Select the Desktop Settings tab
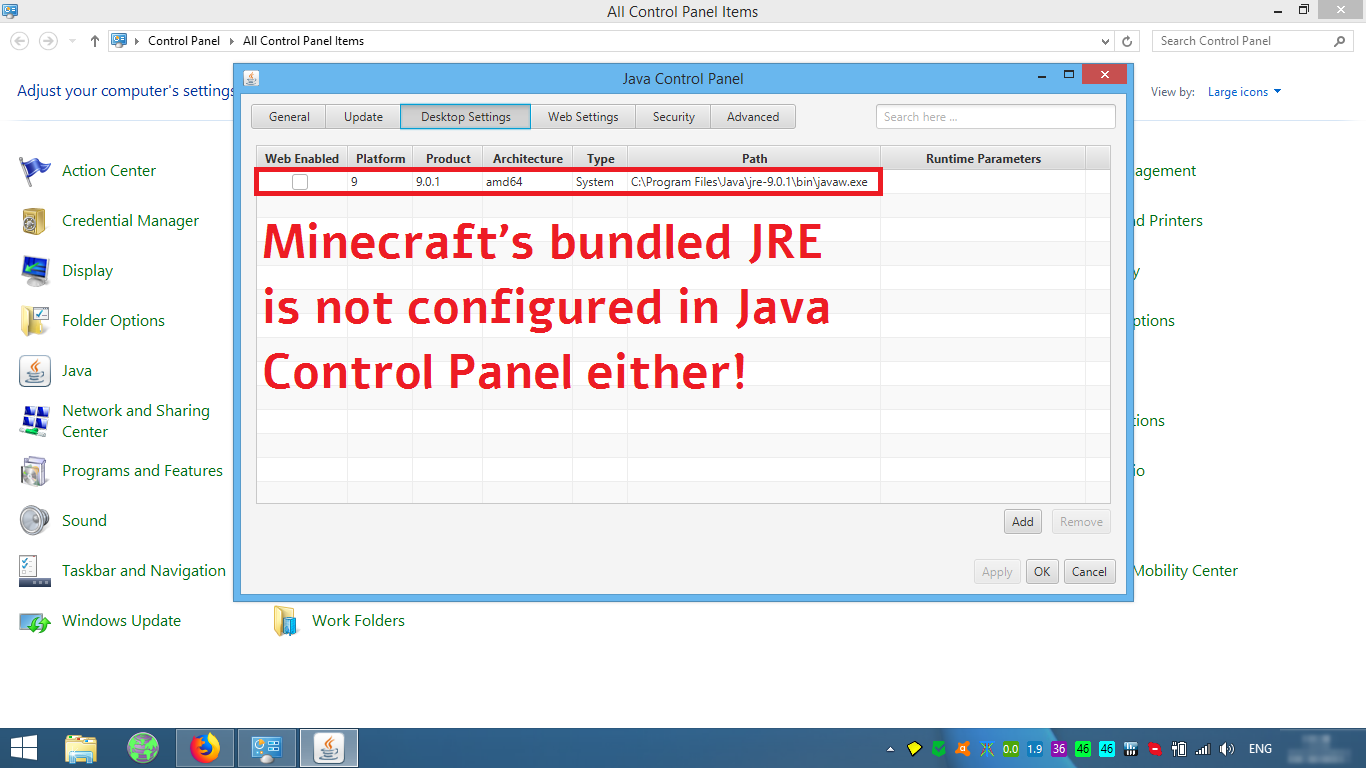1366x768 pixels. pos(465,117)
